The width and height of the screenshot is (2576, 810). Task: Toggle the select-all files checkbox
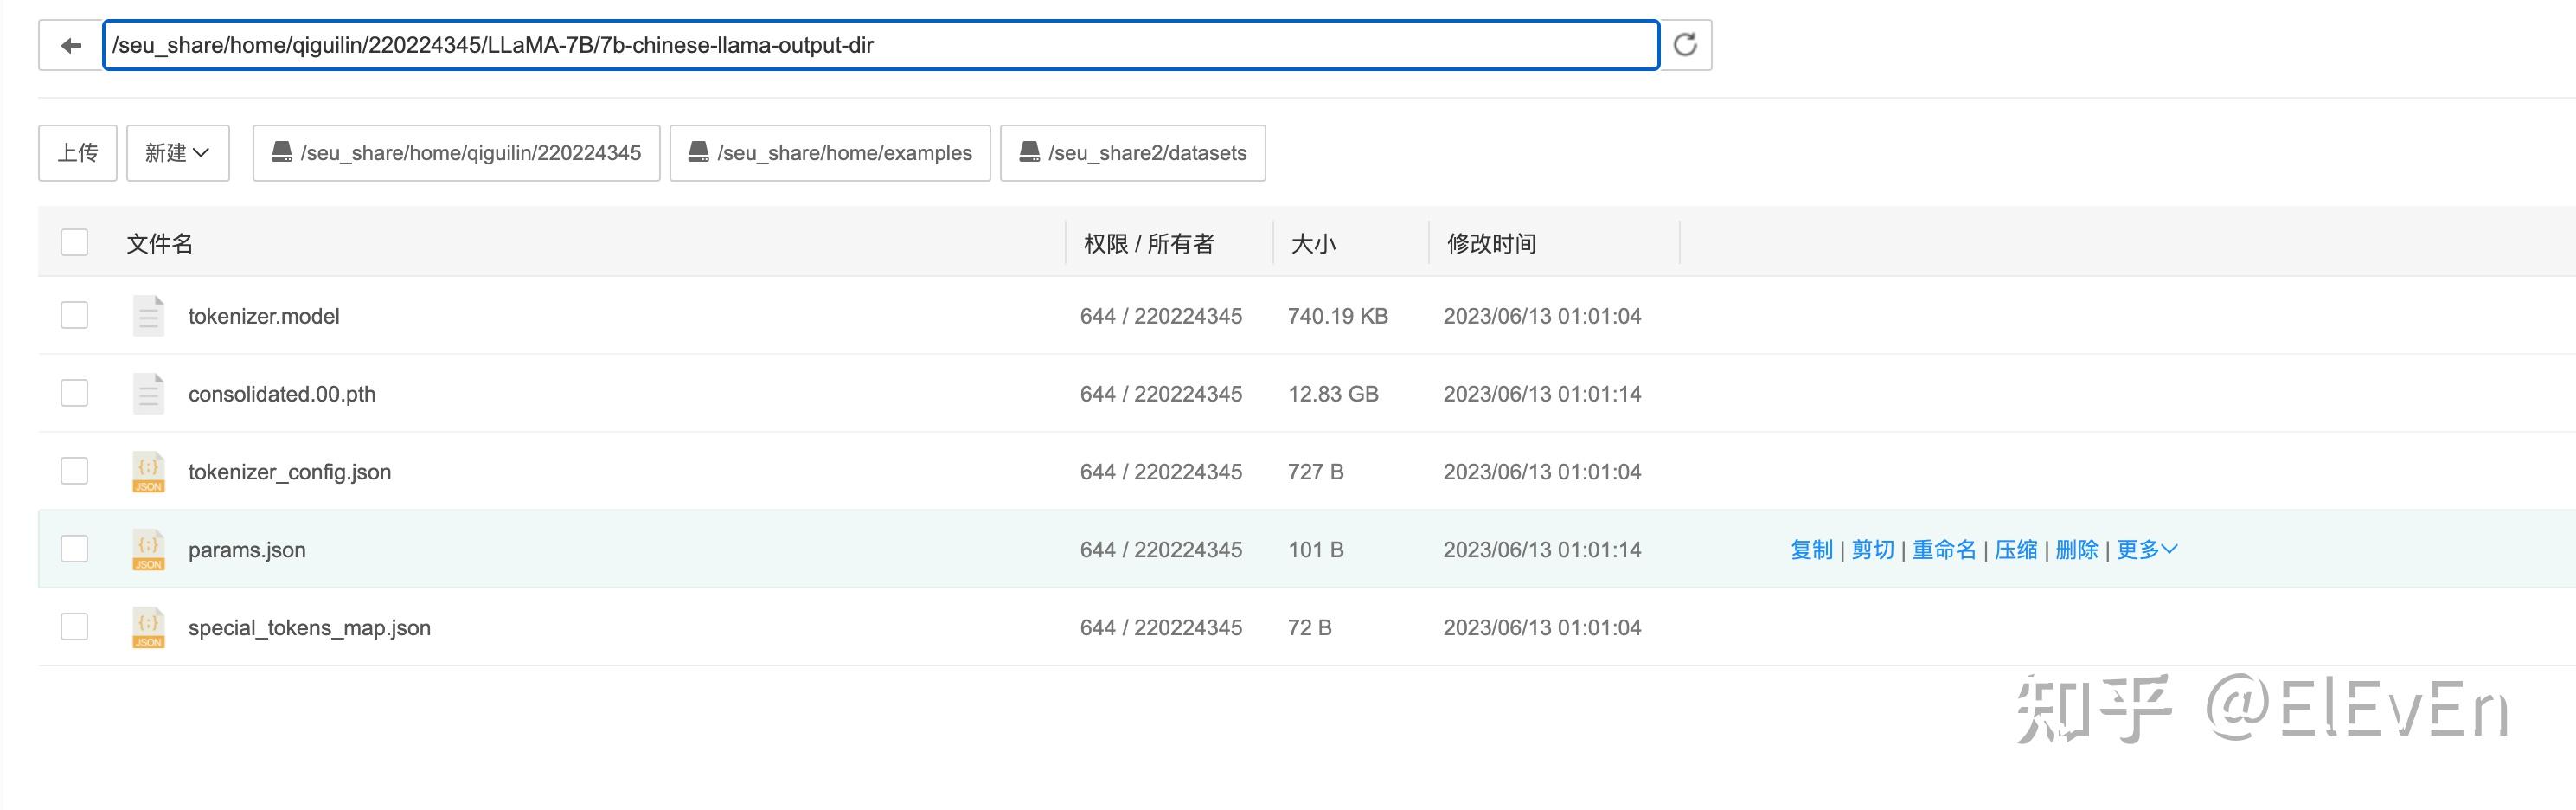pyautogui.click(x=75, y=243)
